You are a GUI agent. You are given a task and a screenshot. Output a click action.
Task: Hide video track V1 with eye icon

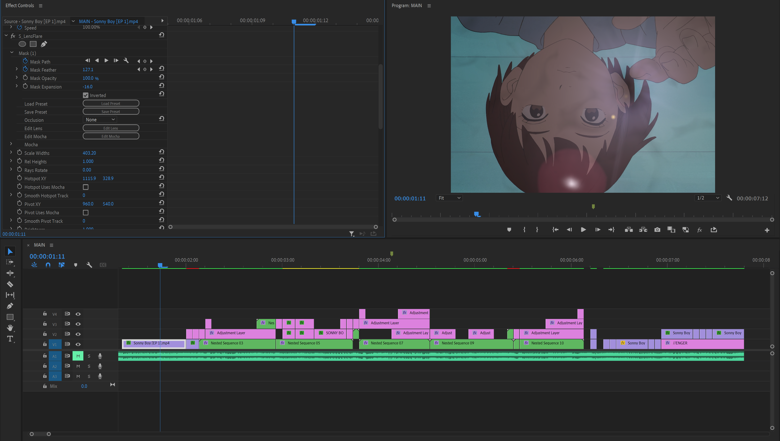pyautogui.click(x=78, y=344)
